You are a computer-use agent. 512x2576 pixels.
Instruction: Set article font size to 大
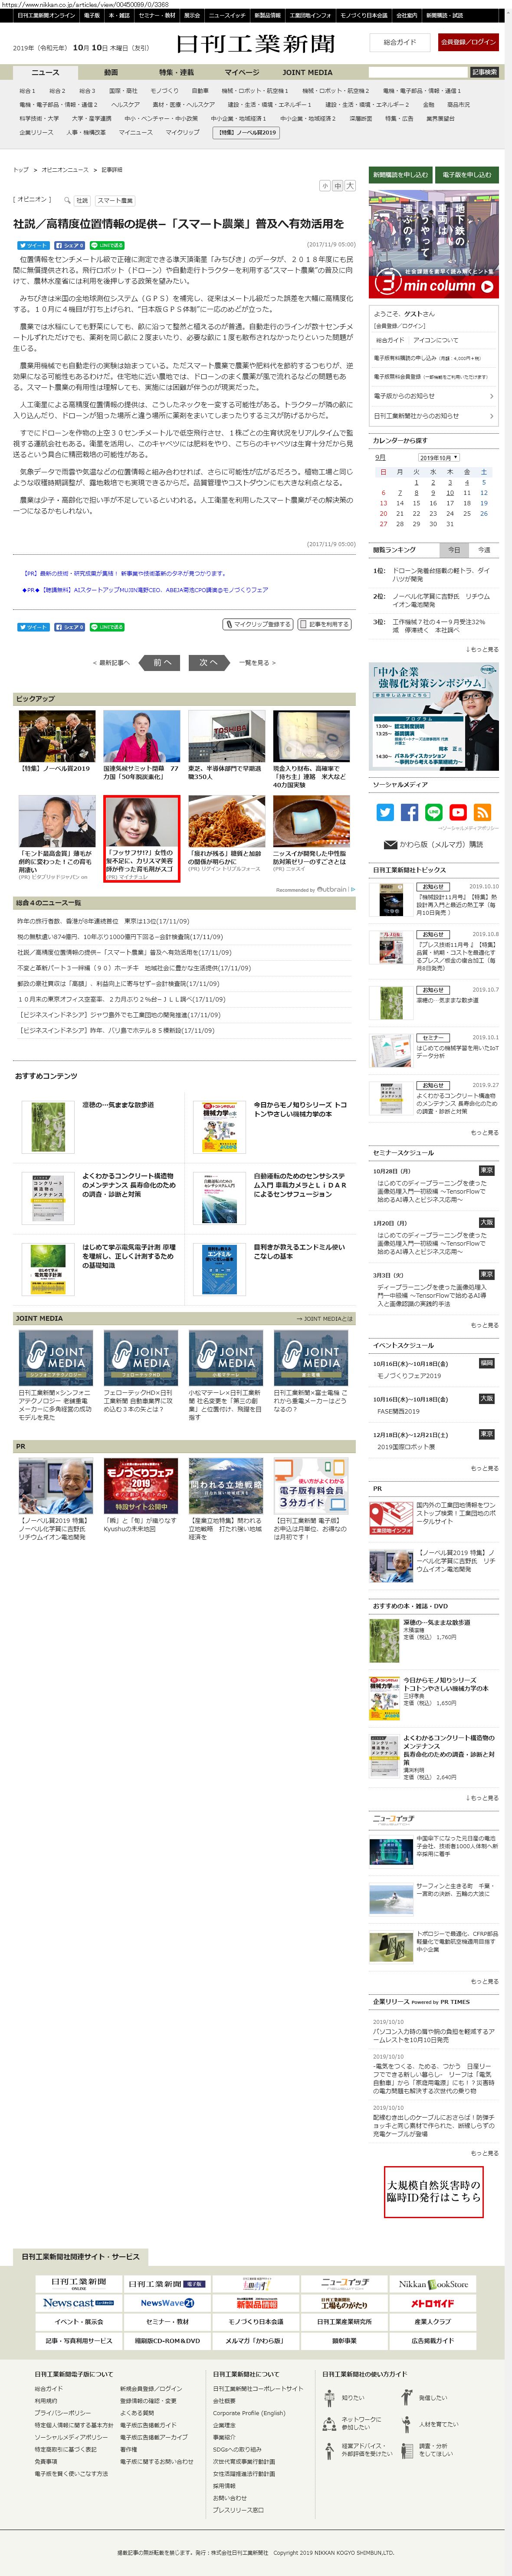point(350,186)
